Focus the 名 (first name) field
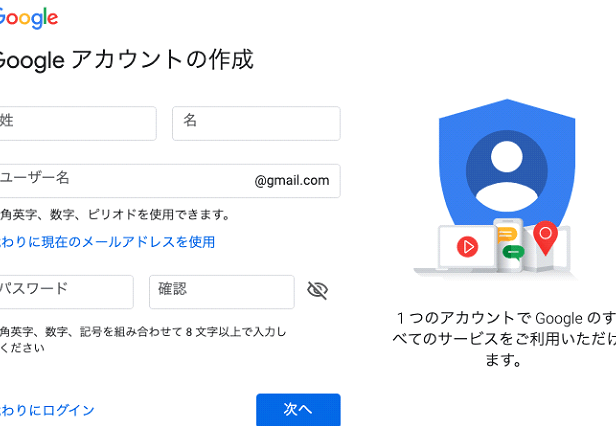 coord(256,123)
